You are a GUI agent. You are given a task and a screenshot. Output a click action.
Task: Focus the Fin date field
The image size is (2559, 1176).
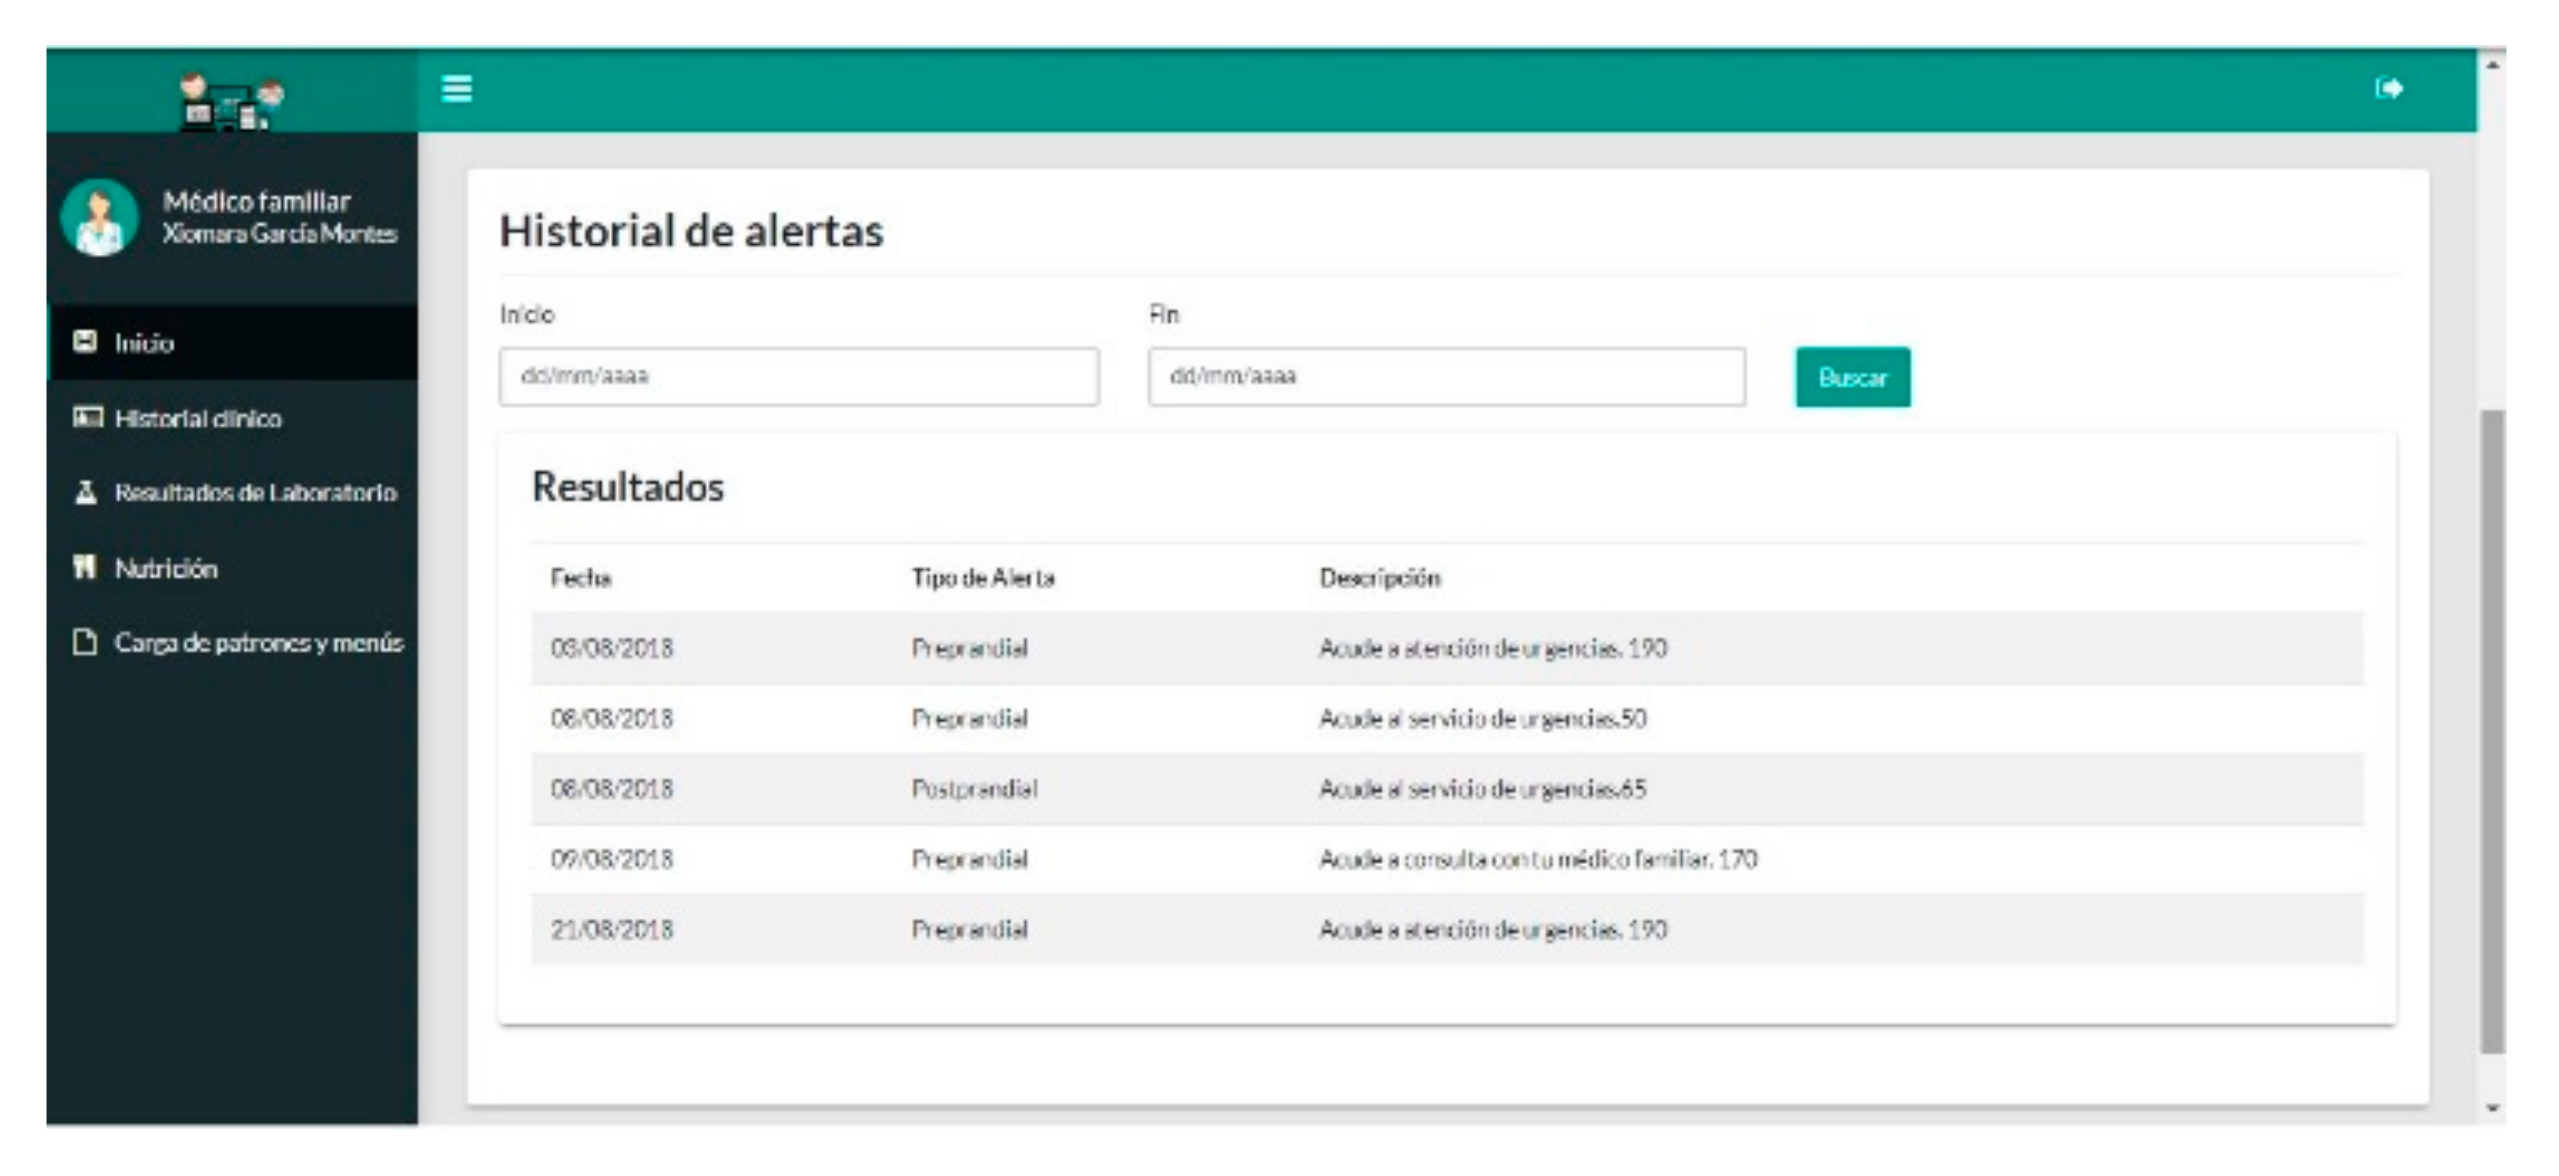click(1446, 376)
